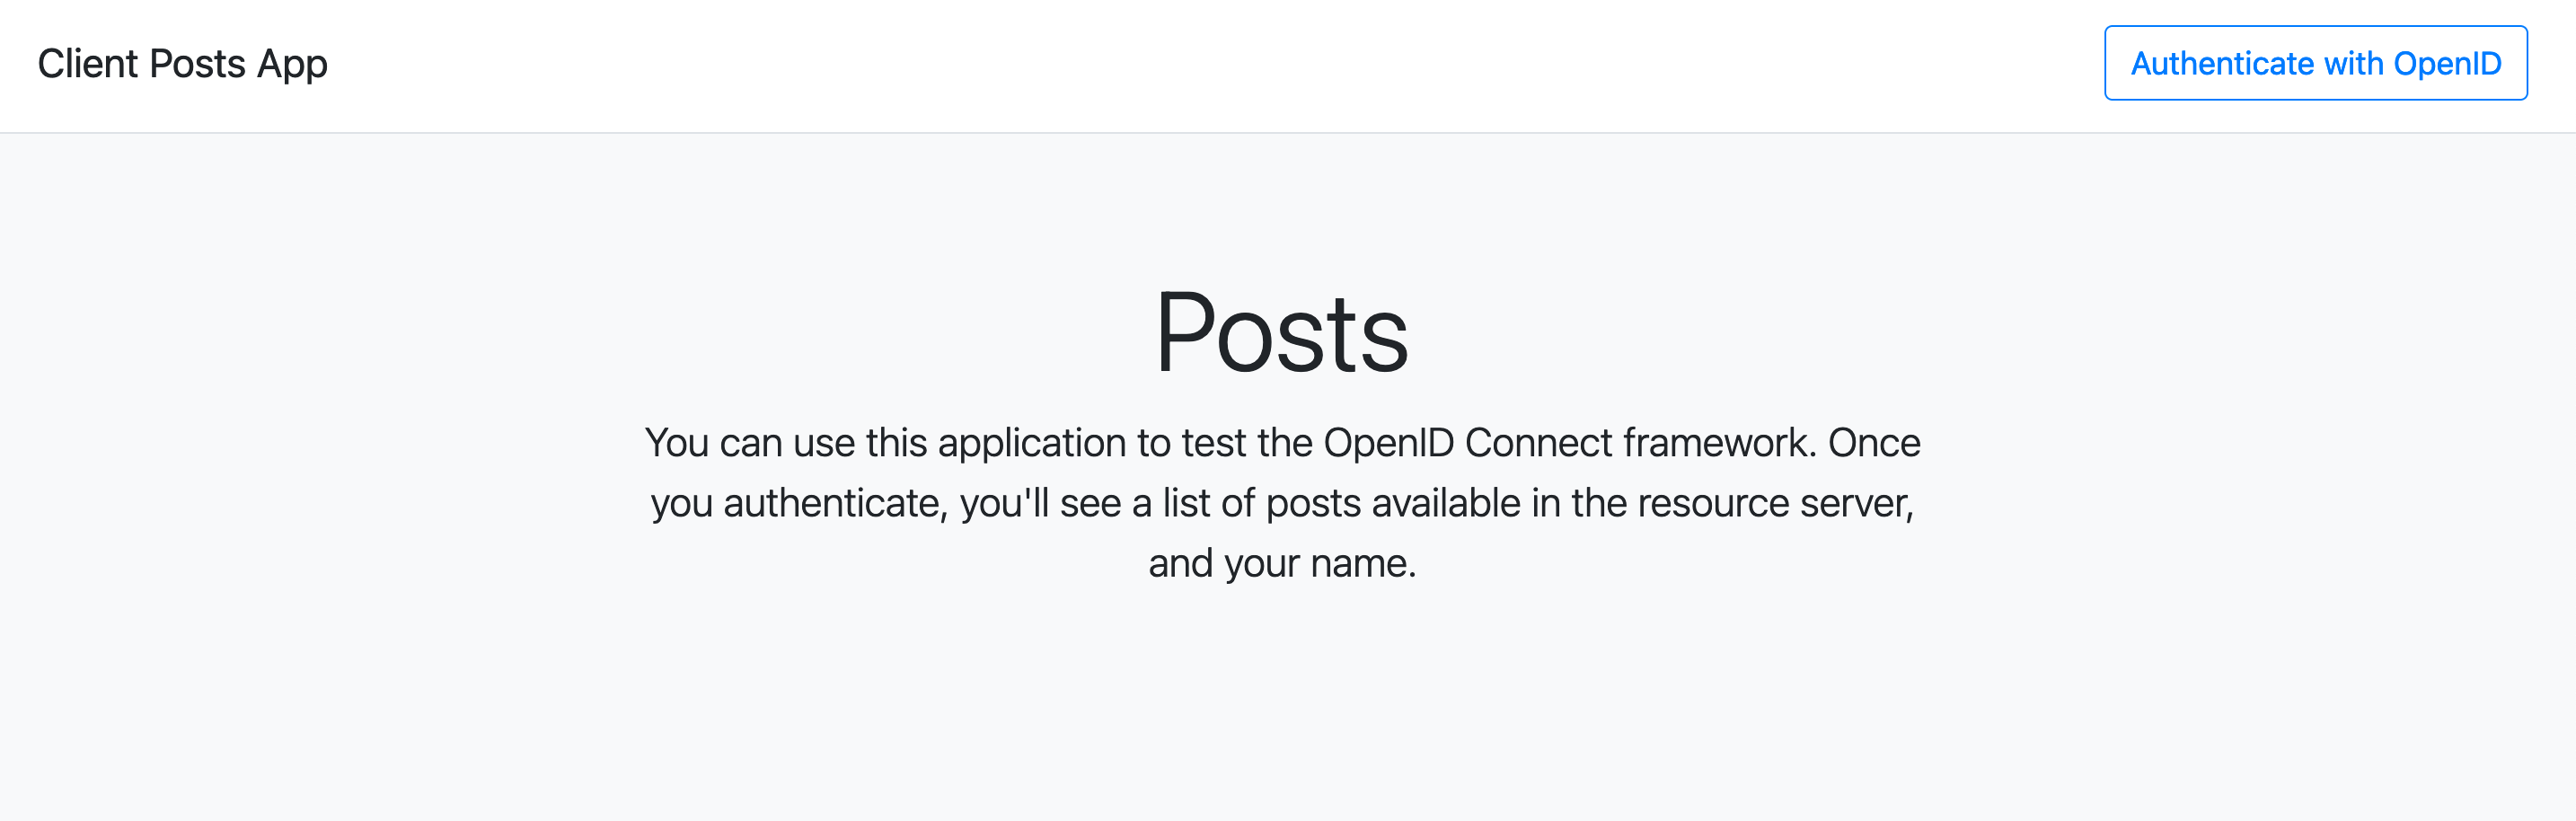Click the word "Once" ending the first line
Viewport: 2576px width, 821px height.
pyautogui.click(x=1873, y=443)
